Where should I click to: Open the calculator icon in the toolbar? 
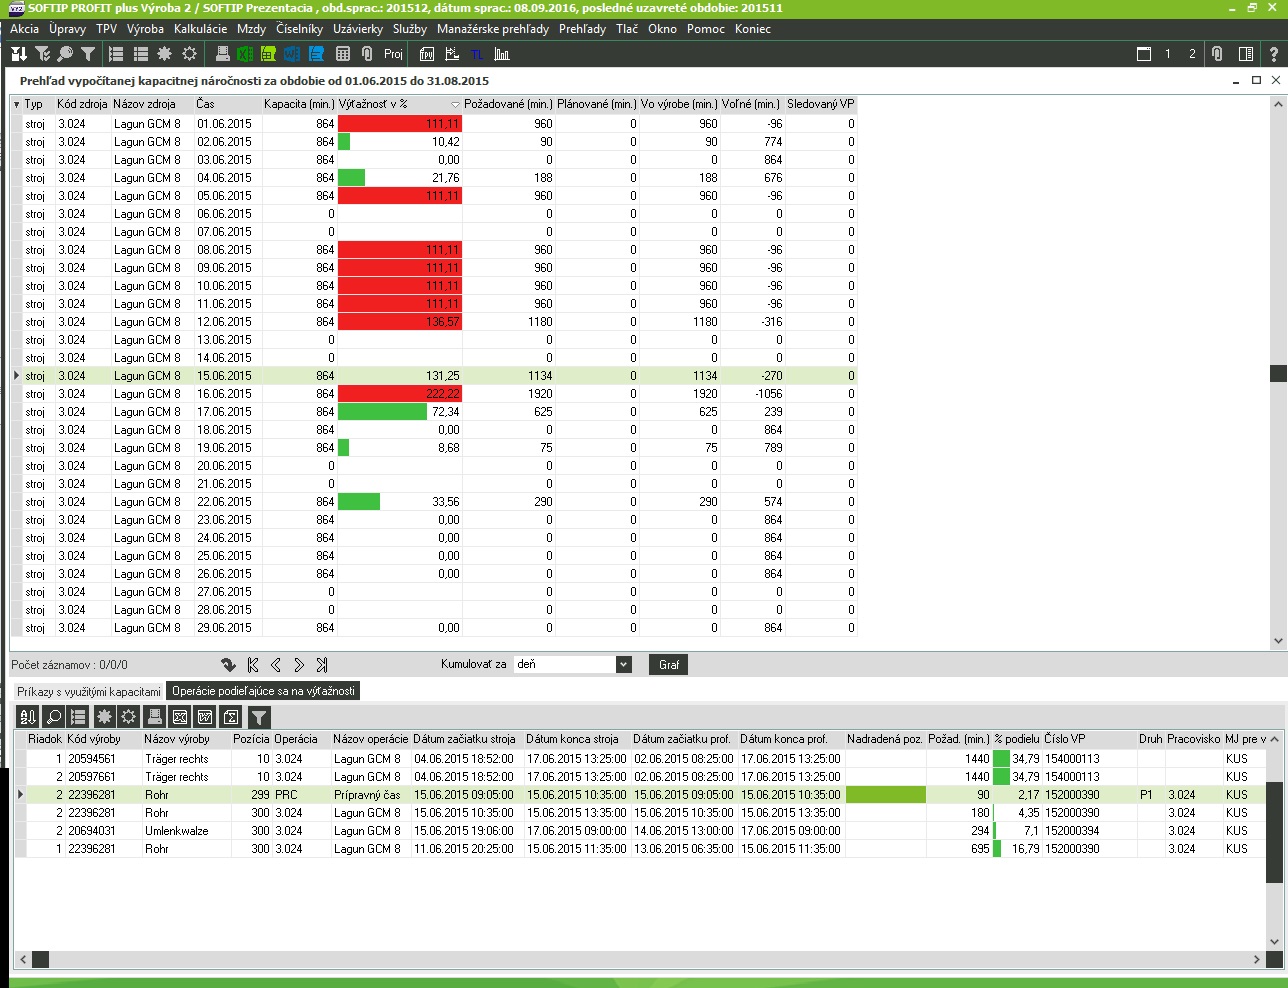click(x=343, y=54)
